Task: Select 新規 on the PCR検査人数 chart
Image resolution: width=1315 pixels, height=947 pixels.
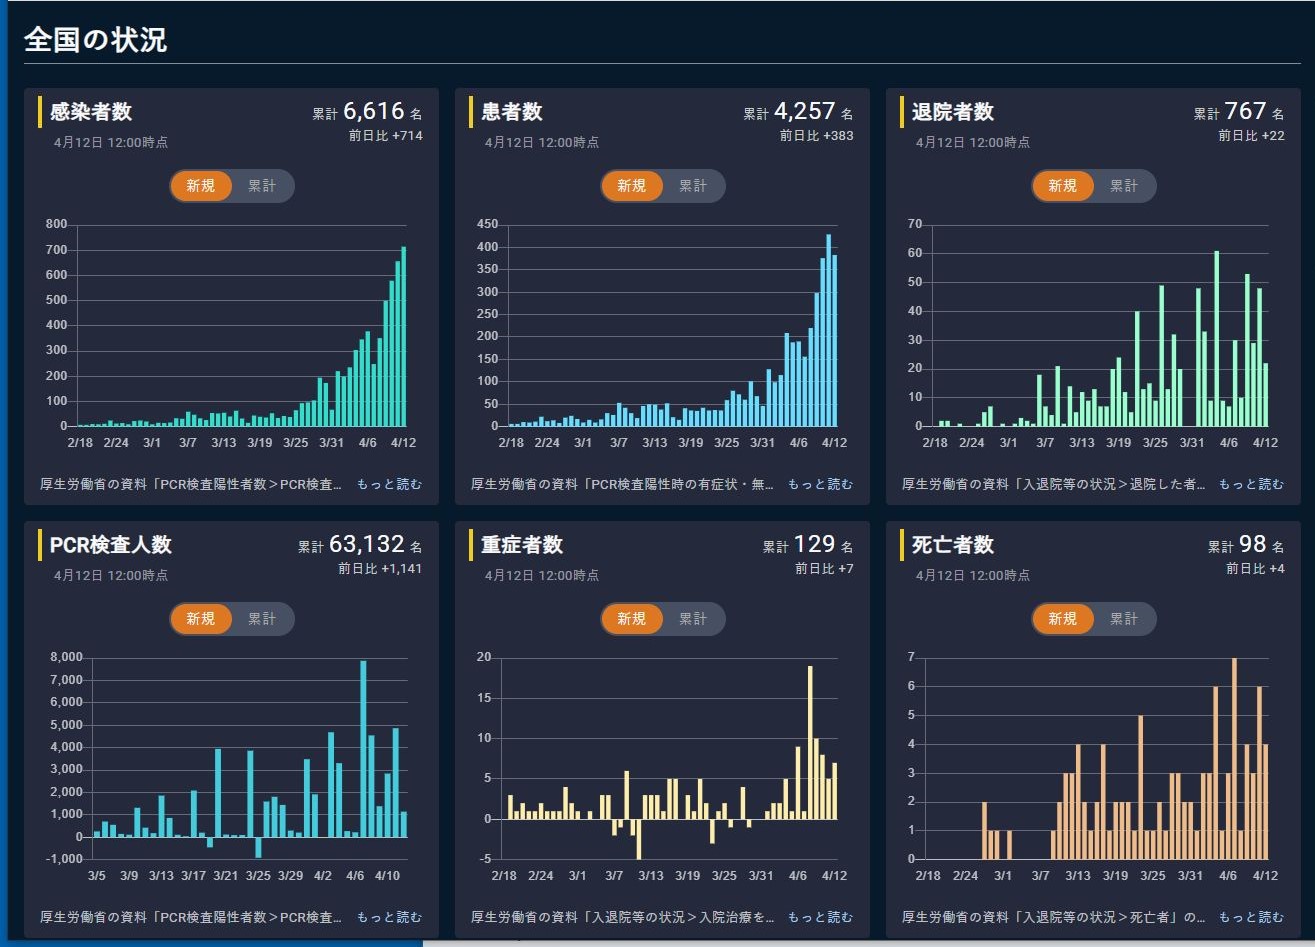Action: click(x=201, y=619)
